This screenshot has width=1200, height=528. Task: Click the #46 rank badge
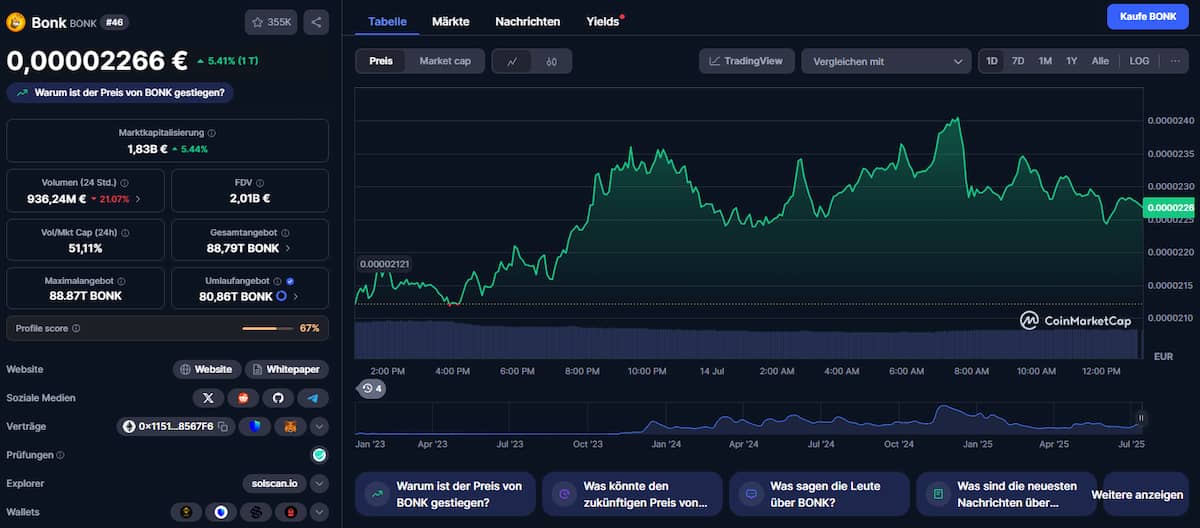(116, 22)
